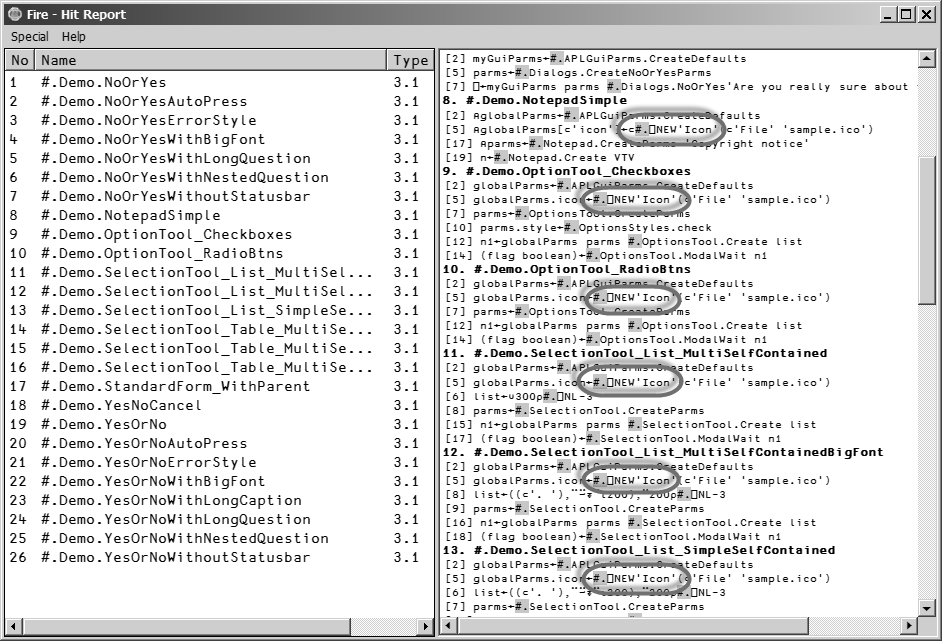The width and height of the screenshot is (942, 641).
Task: Select row #.Demo.NoOrYesAutoPress in the list
Action: [219, 102]
